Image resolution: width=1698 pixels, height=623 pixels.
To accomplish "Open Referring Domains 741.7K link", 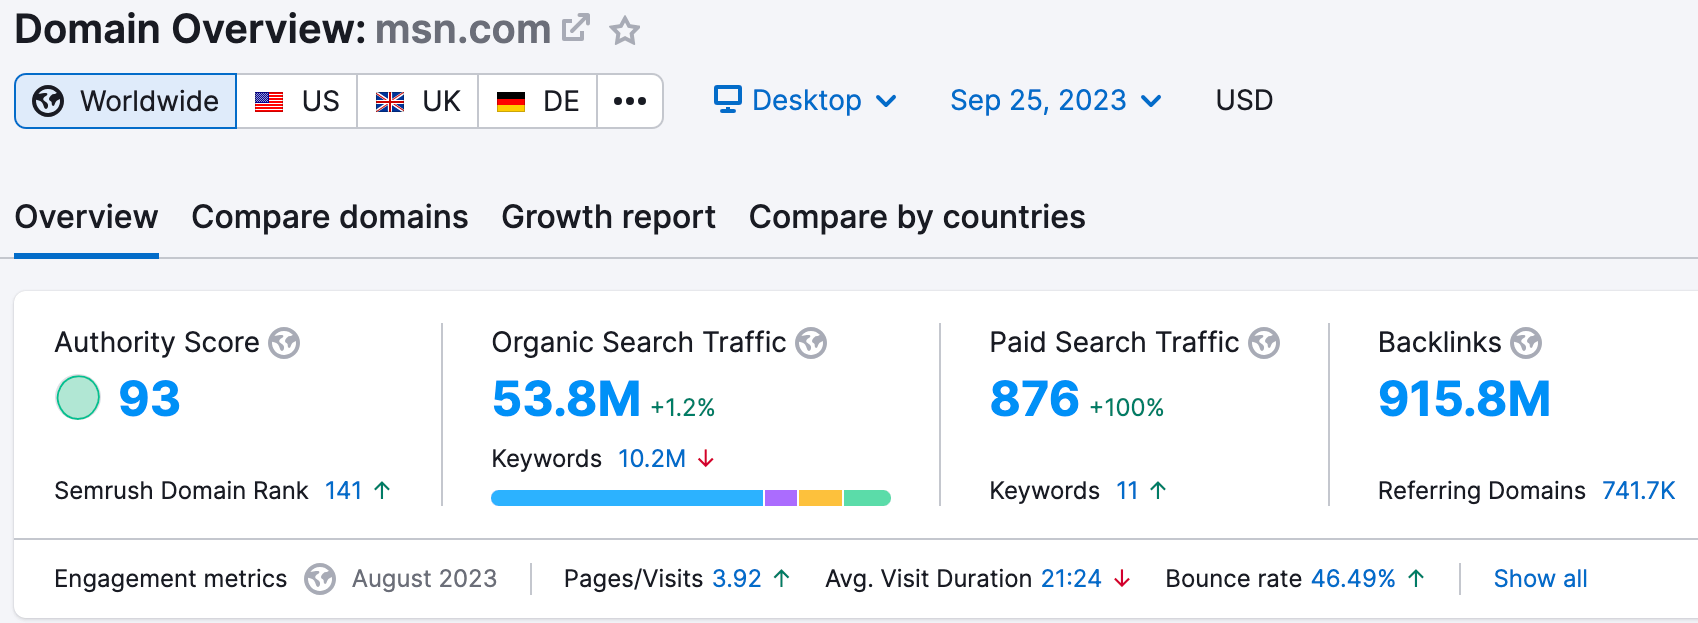I will (x=1638, y=491).
